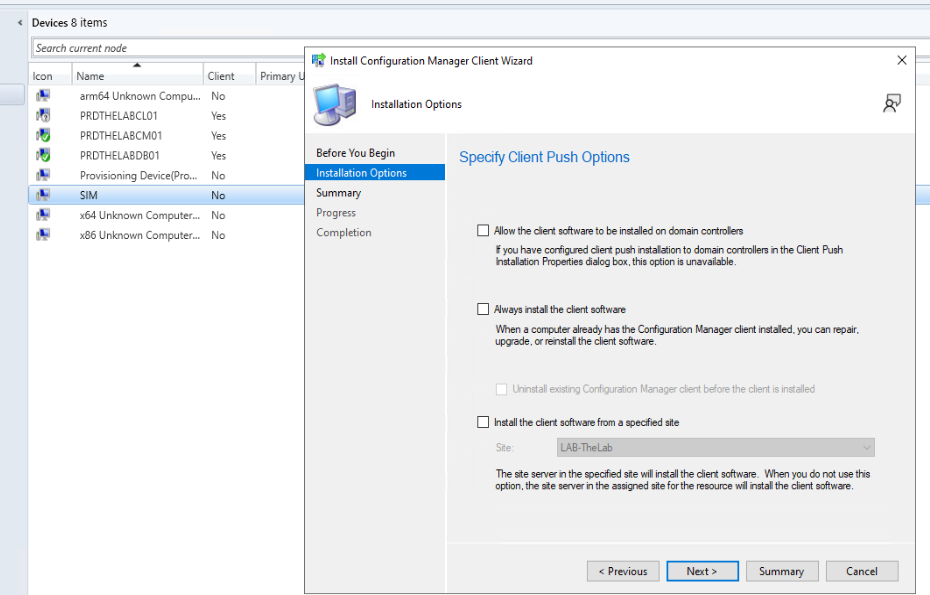The width and height of the screenshot is (930, 595).
Task: Select the Completion step in sidebar
Action: [x=343, y=233]
